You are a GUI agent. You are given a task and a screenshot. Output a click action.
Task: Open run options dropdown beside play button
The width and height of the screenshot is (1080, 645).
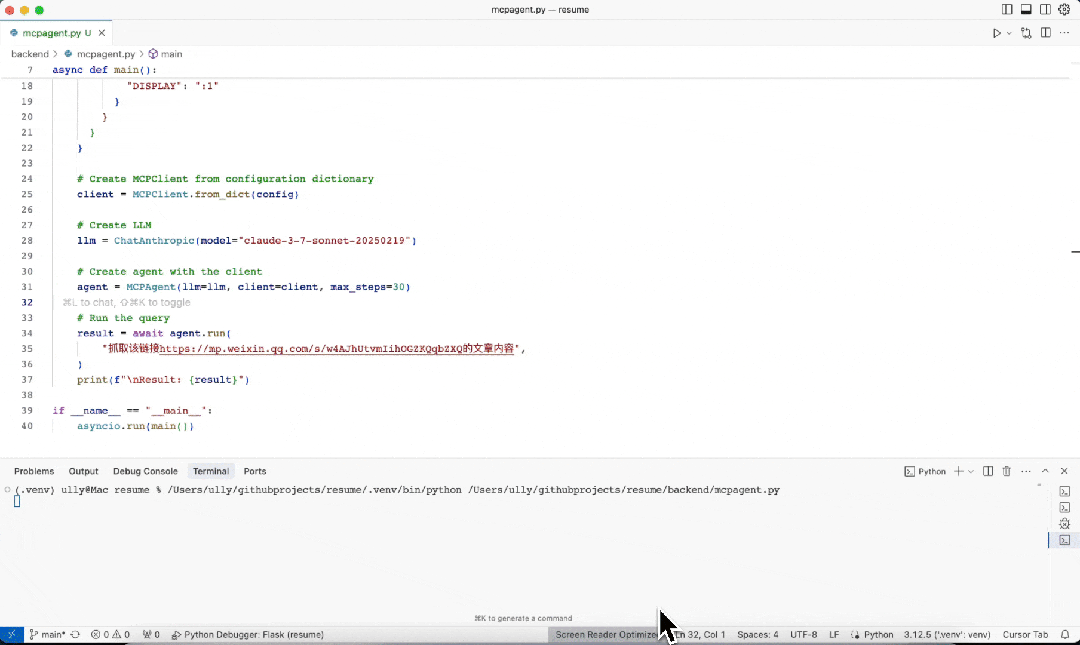1009,33
